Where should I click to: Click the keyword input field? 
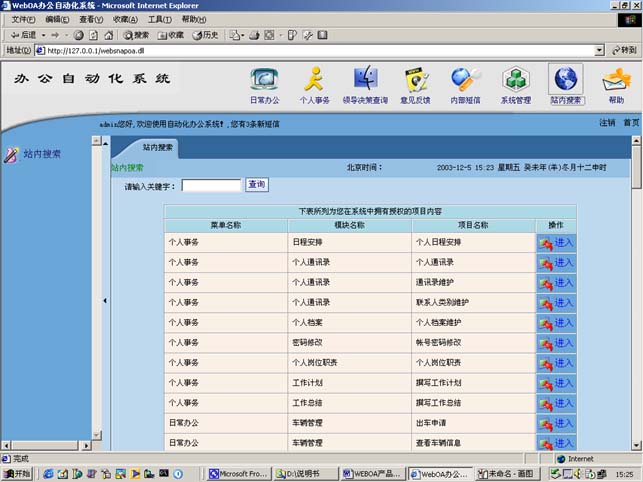[x=211, y=186]
